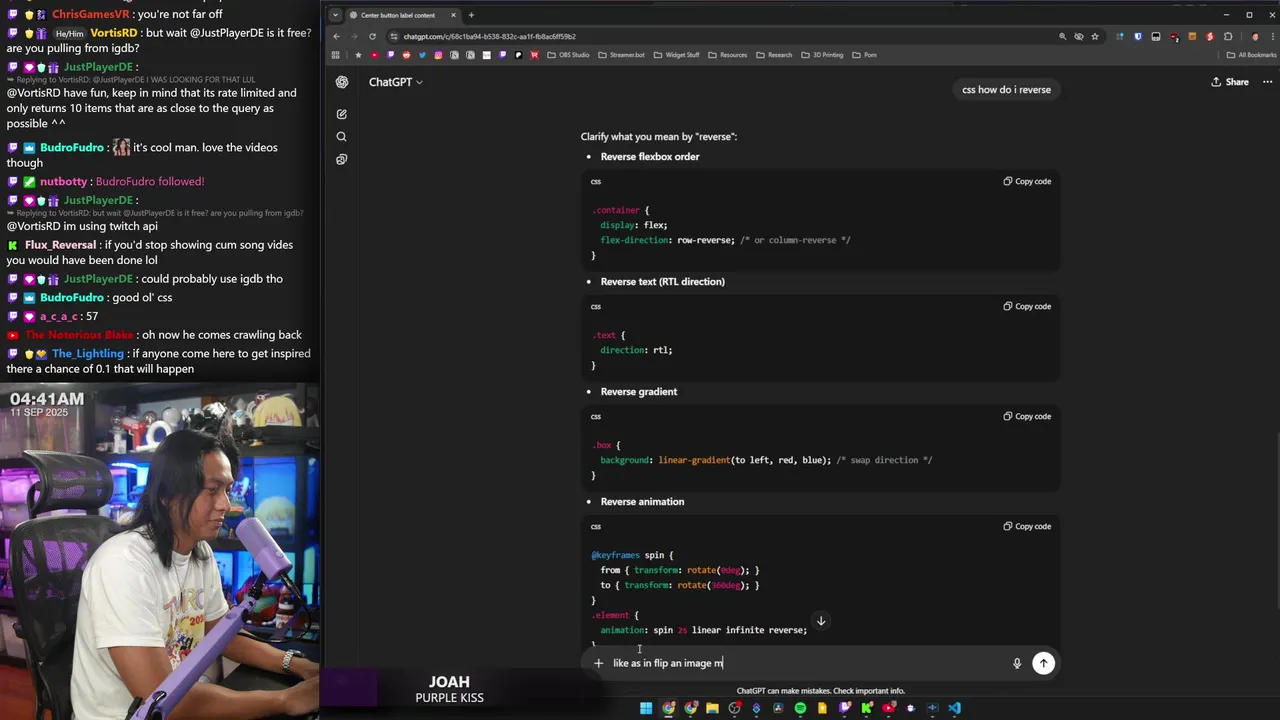Click the 'Reverse text (RTL direction)' heading
Image resolution: width=1280 pixels, height=720 pixels.
point(663,282)
